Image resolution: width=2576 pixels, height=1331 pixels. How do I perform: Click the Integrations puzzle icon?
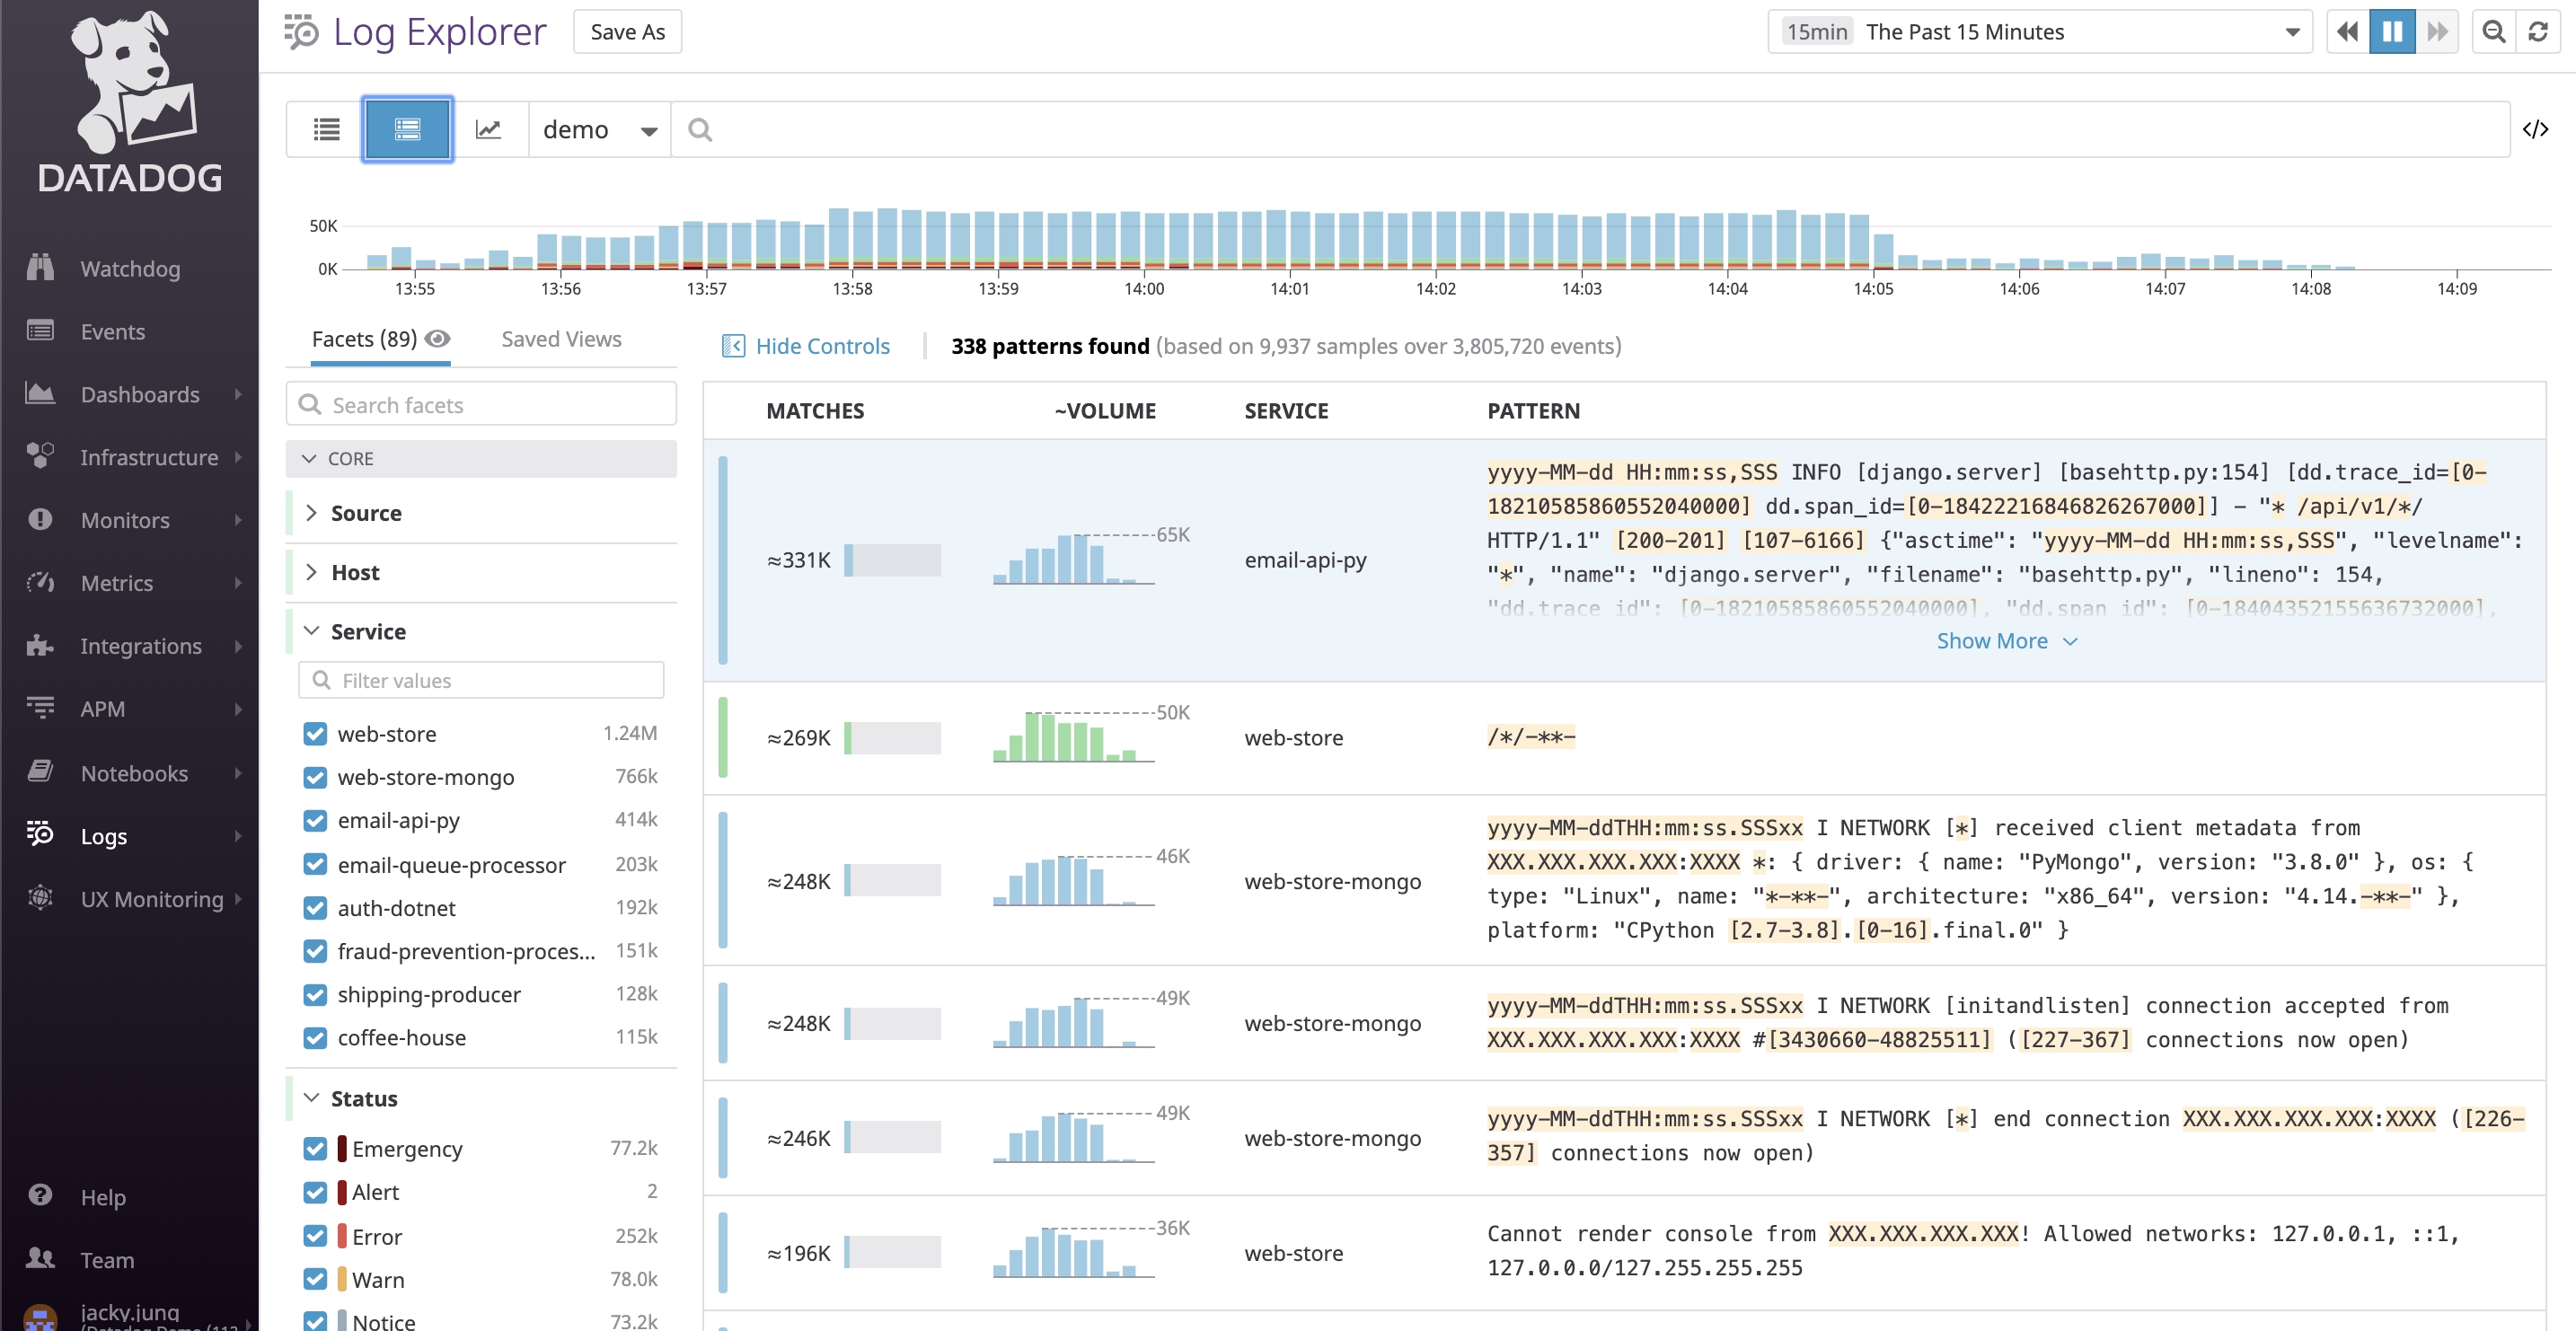click(40, 645)
